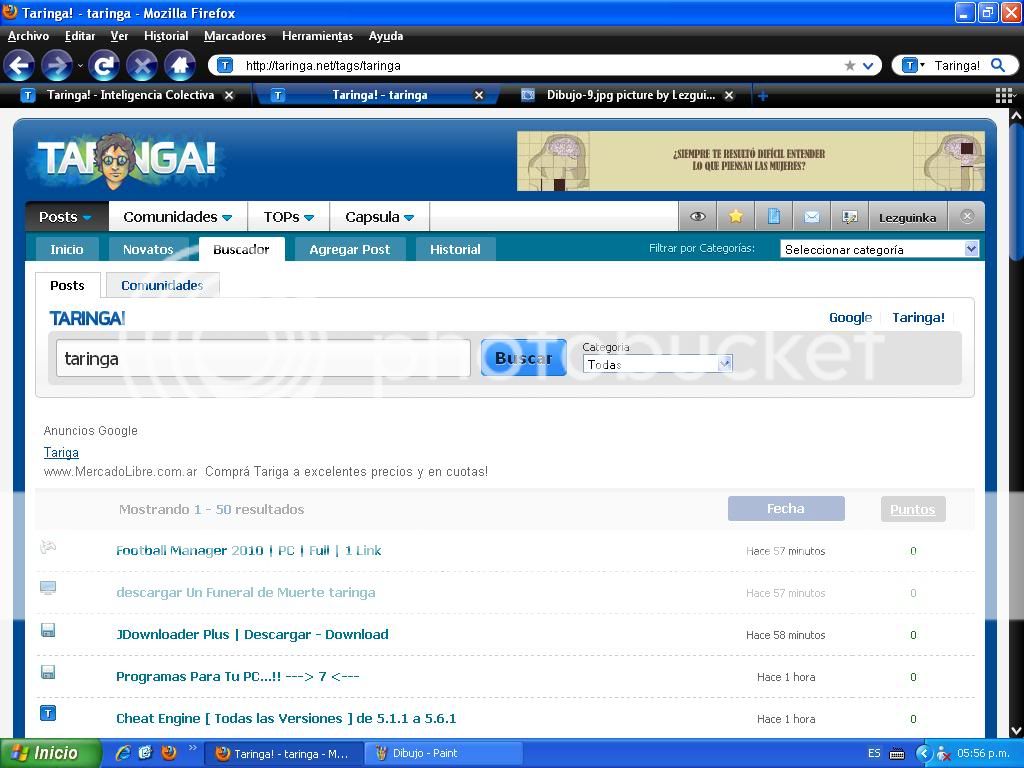1024x768 pixels.
Task: Sort results by Fecha
Action: tap(786, 509)
